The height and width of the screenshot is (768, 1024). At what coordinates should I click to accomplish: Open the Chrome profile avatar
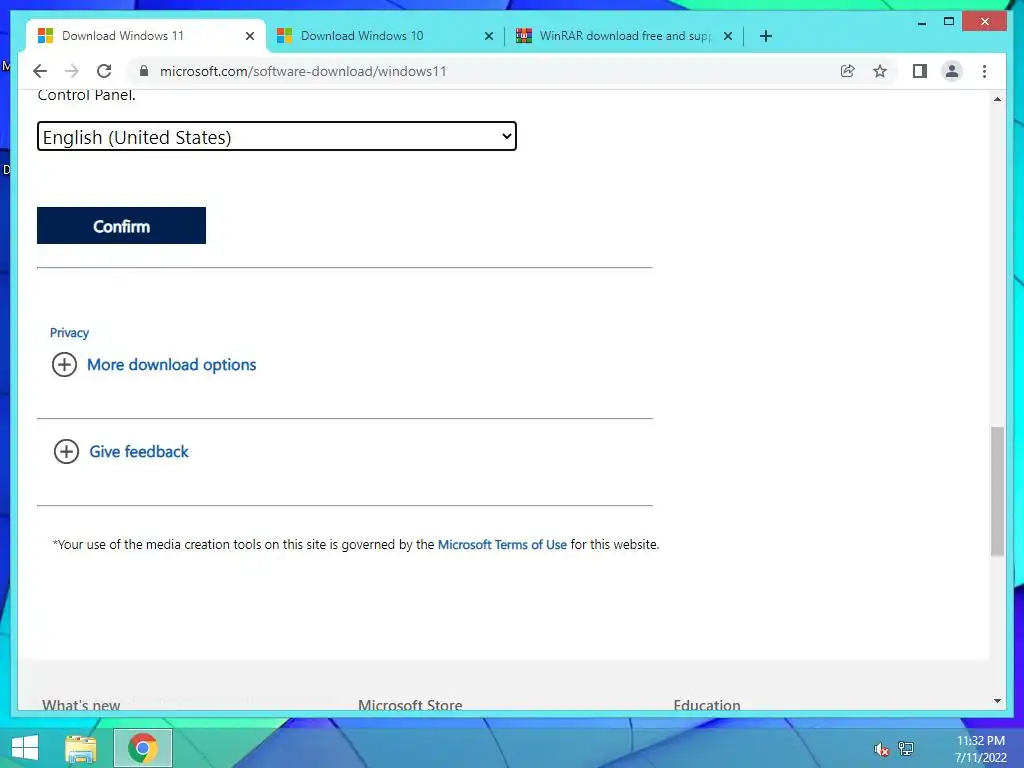point(952,71)
